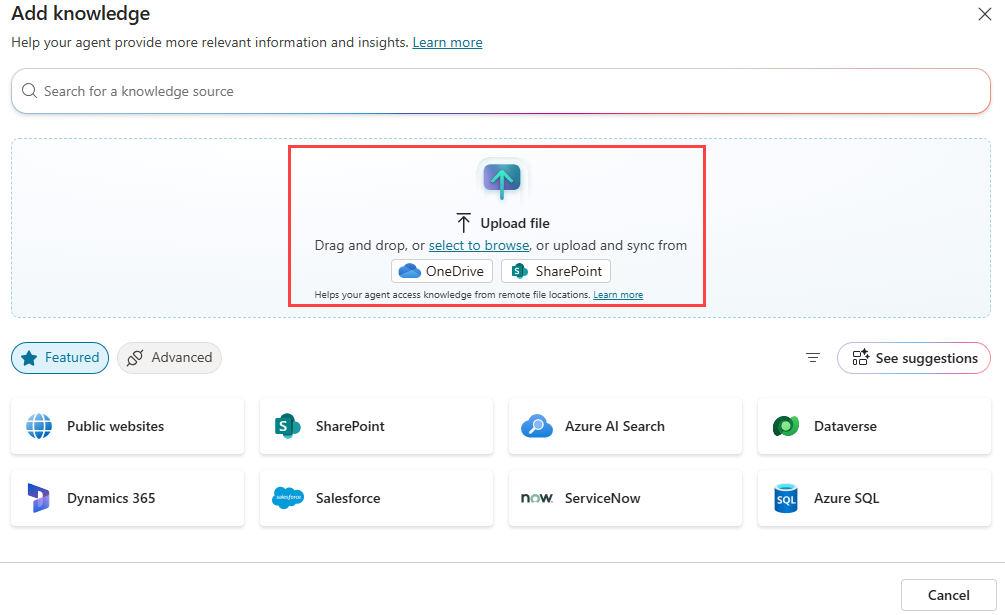Click the ServiceNow now logo
1005x615 pixels.
[536, 498]
